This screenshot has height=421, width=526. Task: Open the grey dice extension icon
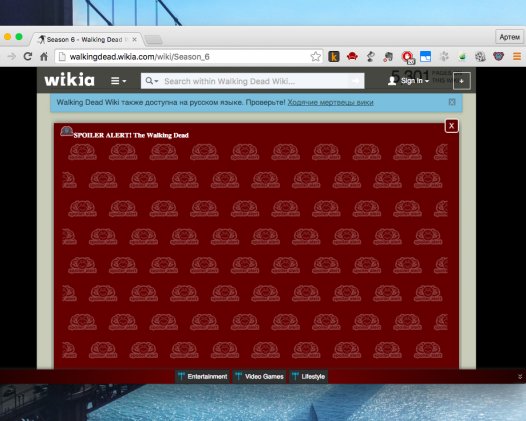pyautogui.click(x=480, y=56)
